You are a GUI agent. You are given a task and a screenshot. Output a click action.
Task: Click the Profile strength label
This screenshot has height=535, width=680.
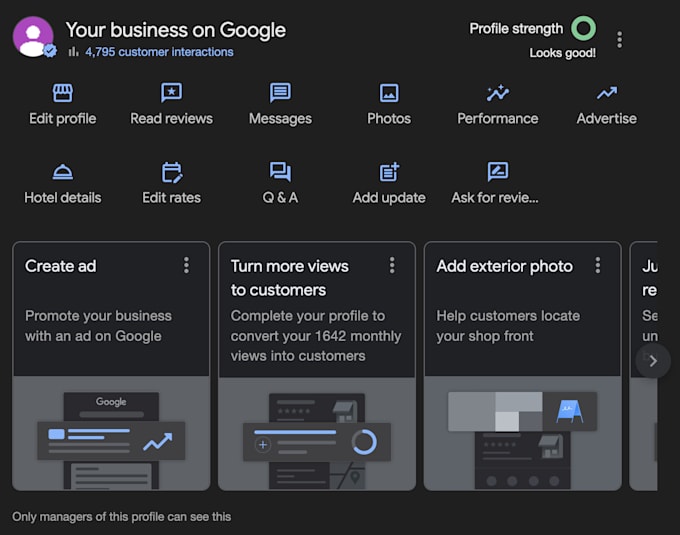tap(516, 29)
